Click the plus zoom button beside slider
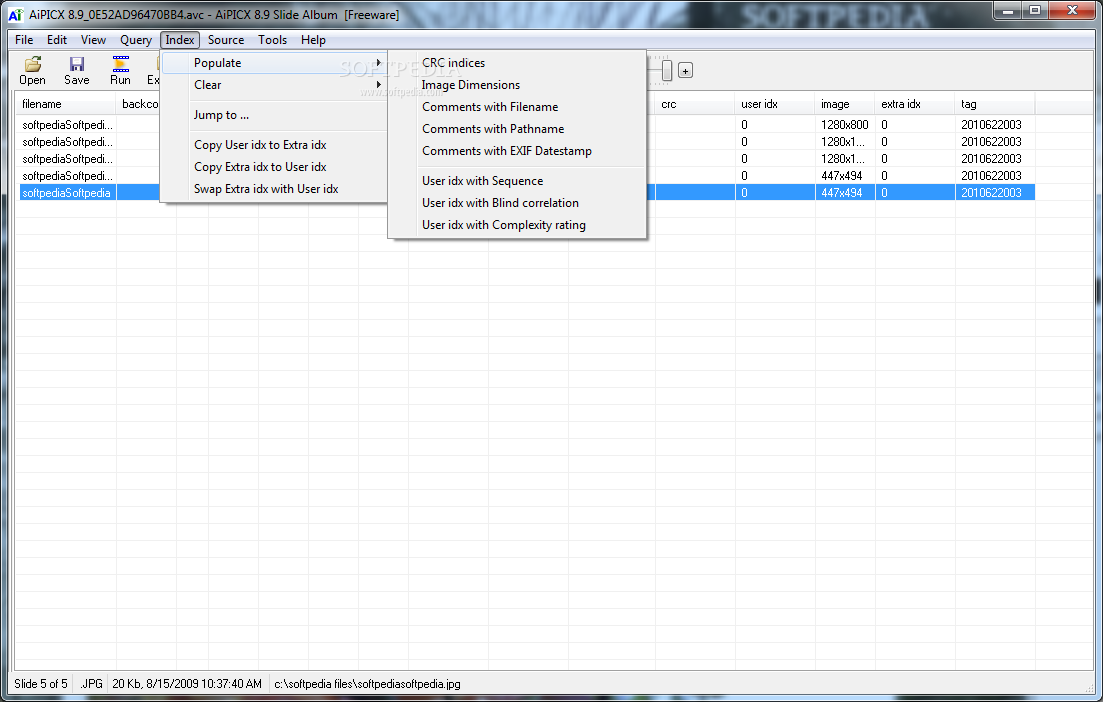1103x702 pixels. point(685,70)
